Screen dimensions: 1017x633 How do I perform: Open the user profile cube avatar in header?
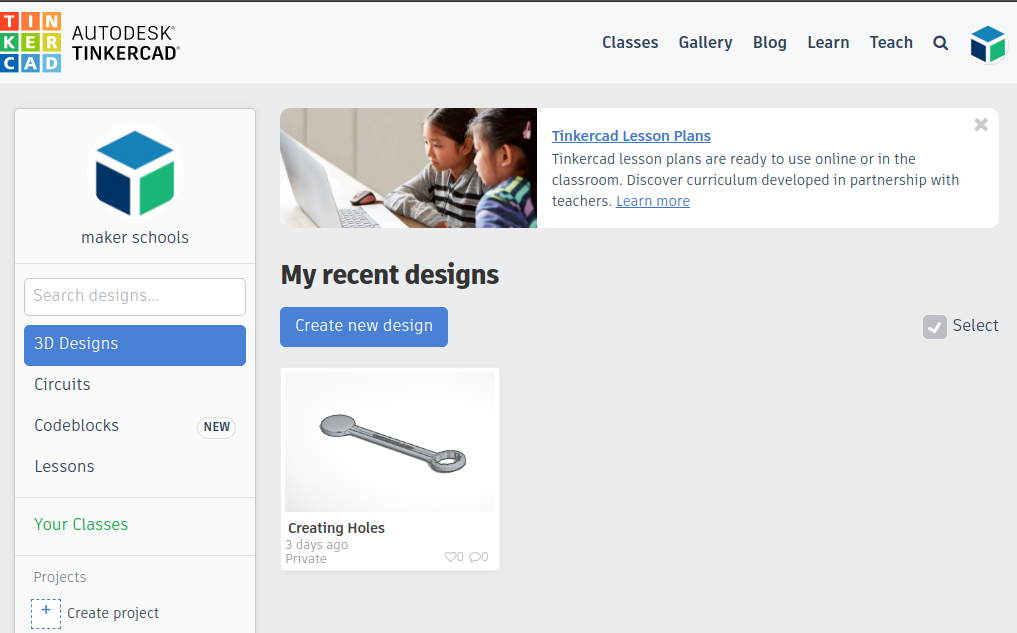pos(988,44)
